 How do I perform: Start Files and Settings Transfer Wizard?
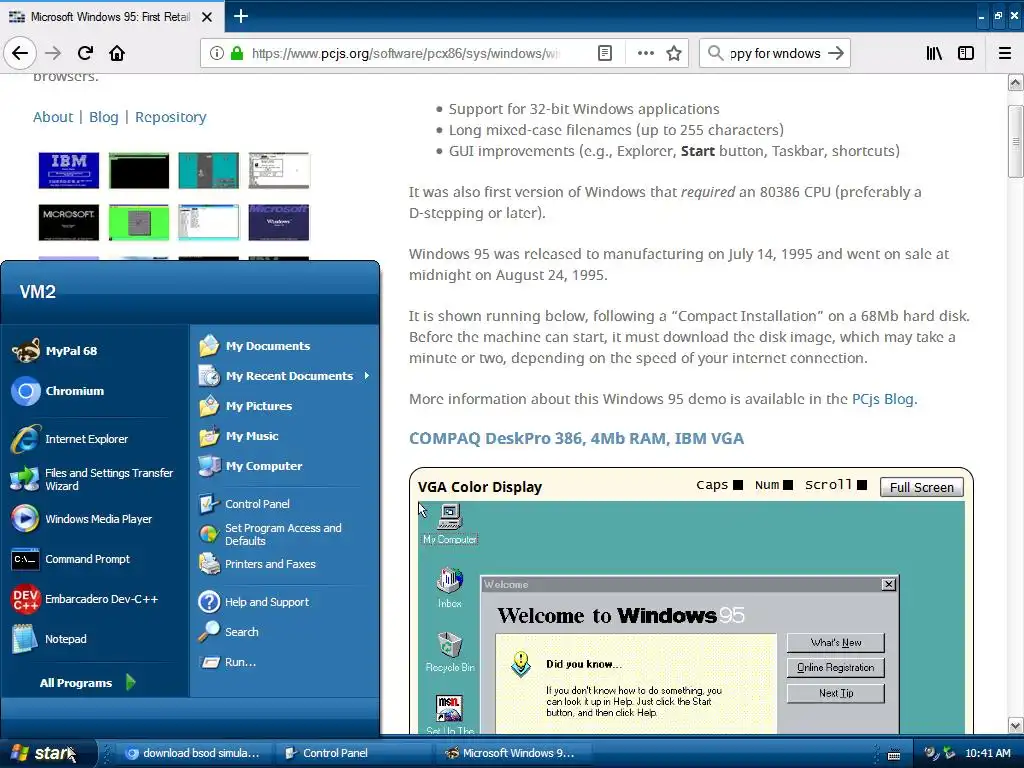pyautogui.click(x=95, y=479)
